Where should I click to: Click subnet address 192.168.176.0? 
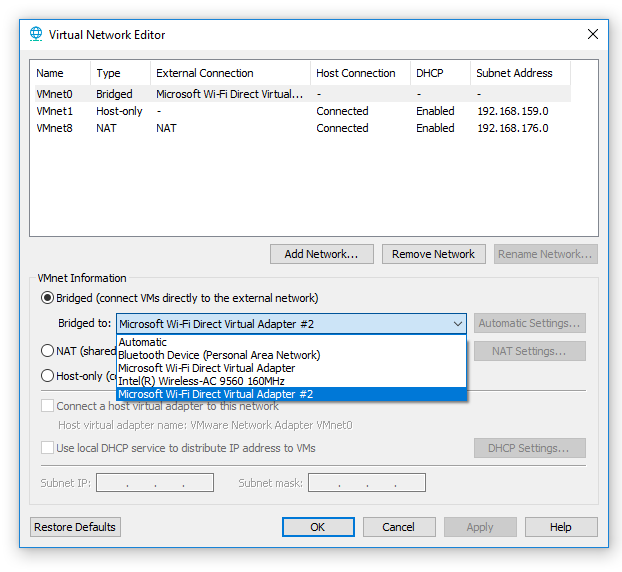coord(513,128)
